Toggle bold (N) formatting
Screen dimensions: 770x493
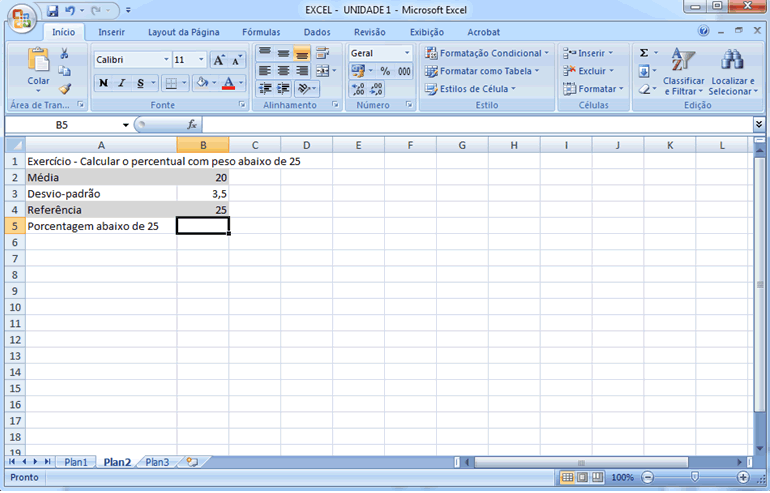click(x=103, y=83)
